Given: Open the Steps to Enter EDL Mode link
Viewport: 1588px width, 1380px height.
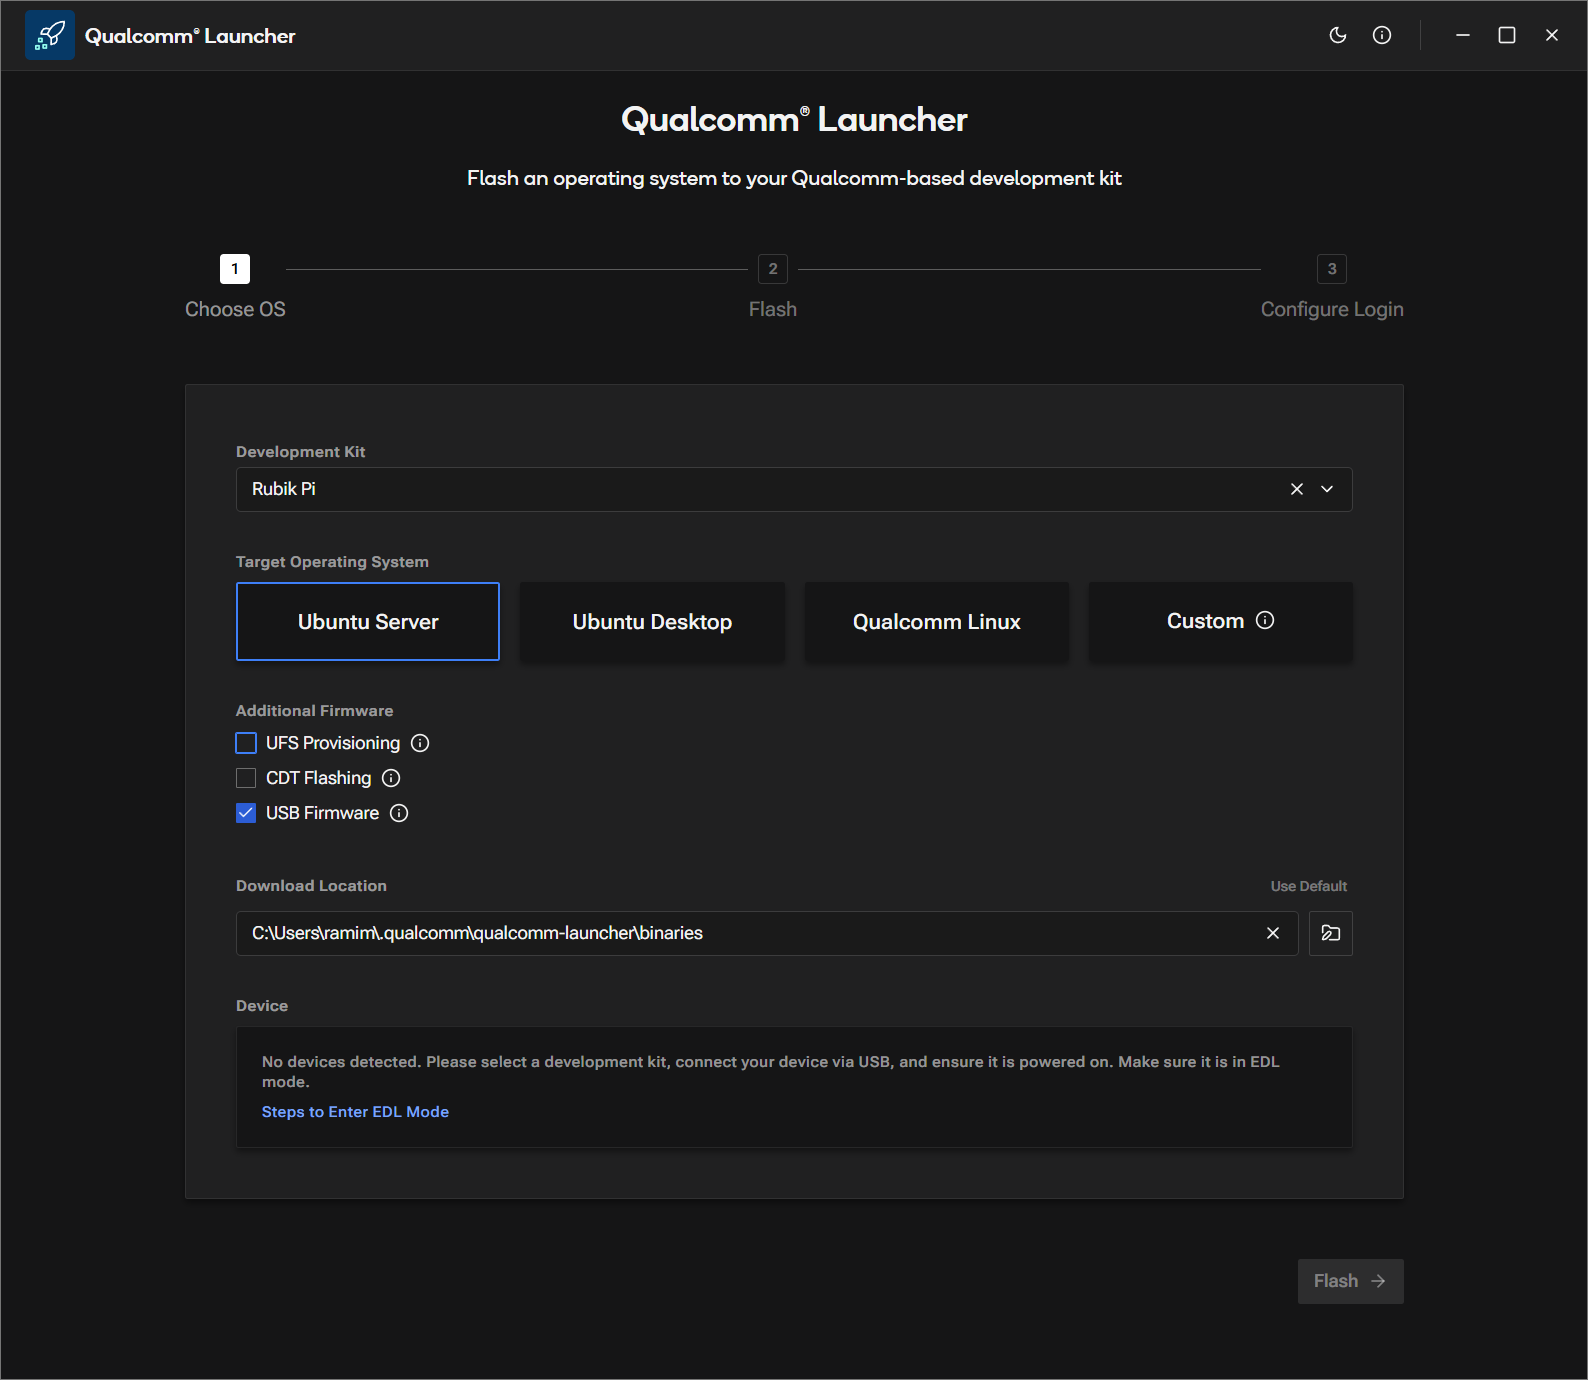Looking at the screenshot, I should pyautogui.click(x=355, y=1112).
